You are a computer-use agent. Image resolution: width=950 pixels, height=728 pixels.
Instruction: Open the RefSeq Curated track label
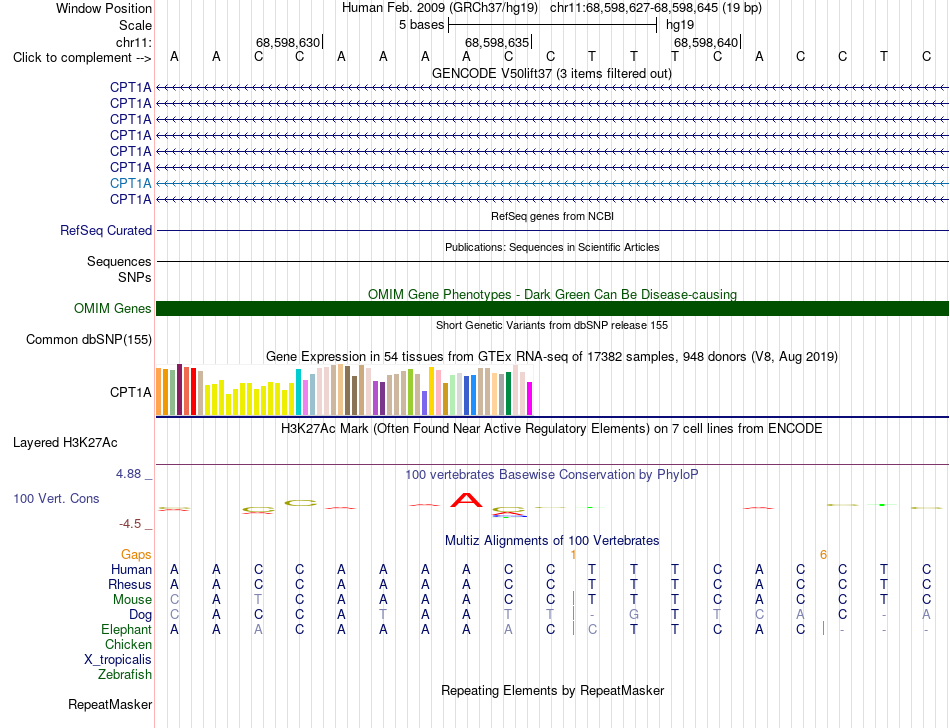click(106, 231)
